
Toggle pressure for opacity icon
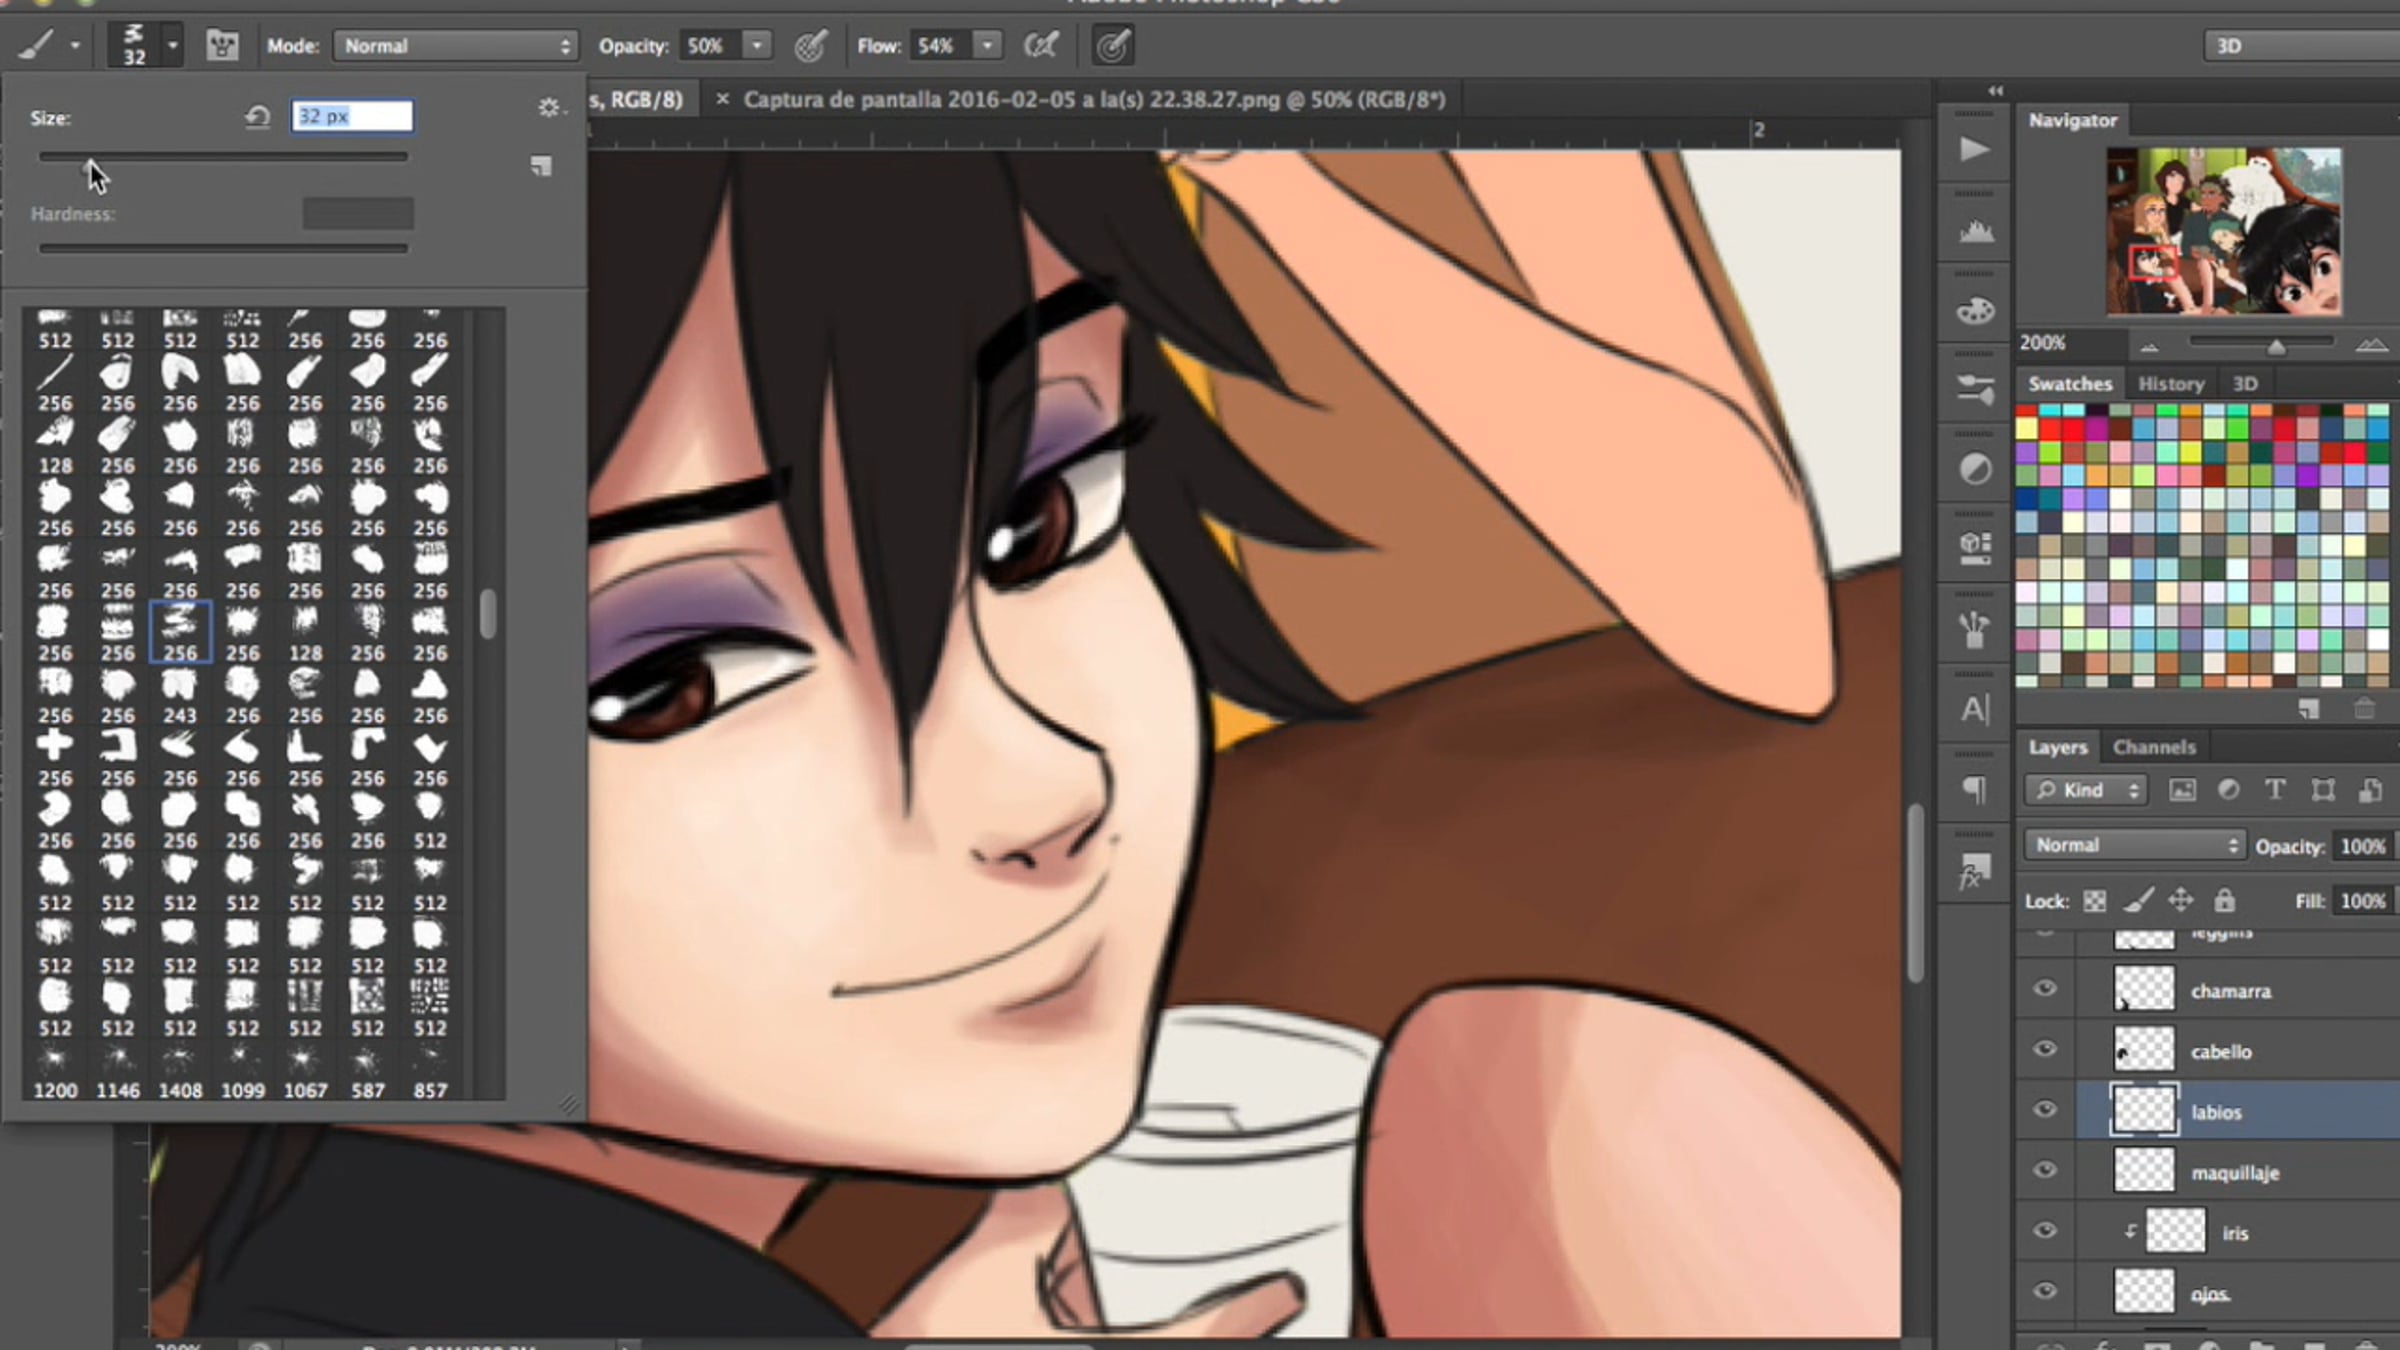click(810, 46)
